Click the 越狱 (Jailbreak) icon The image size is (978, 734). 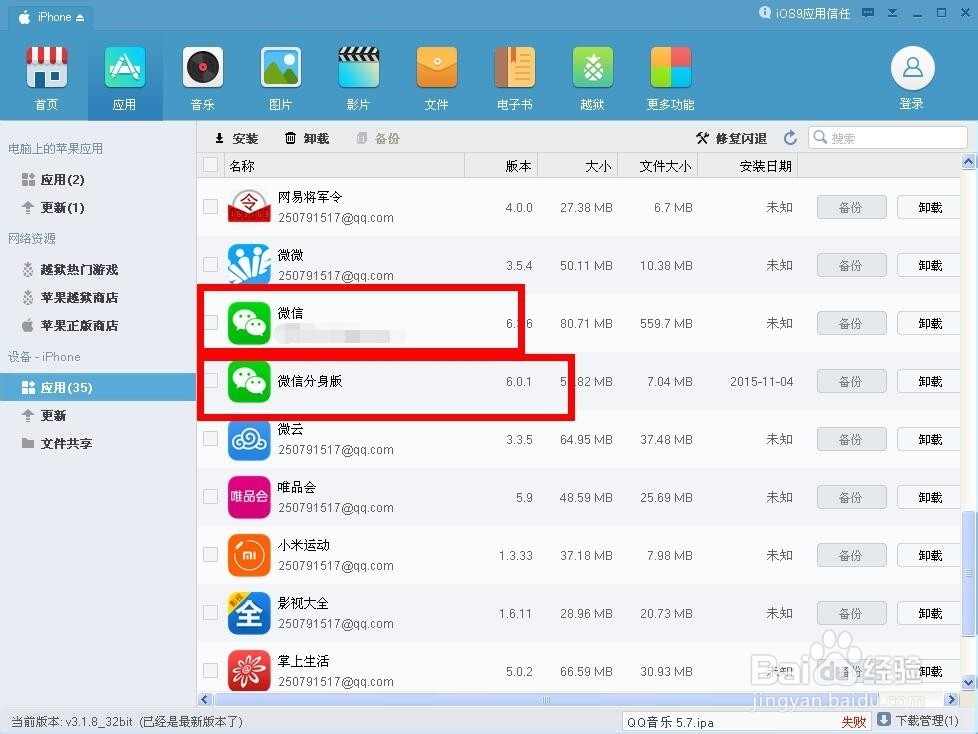(x=592, y=77)
